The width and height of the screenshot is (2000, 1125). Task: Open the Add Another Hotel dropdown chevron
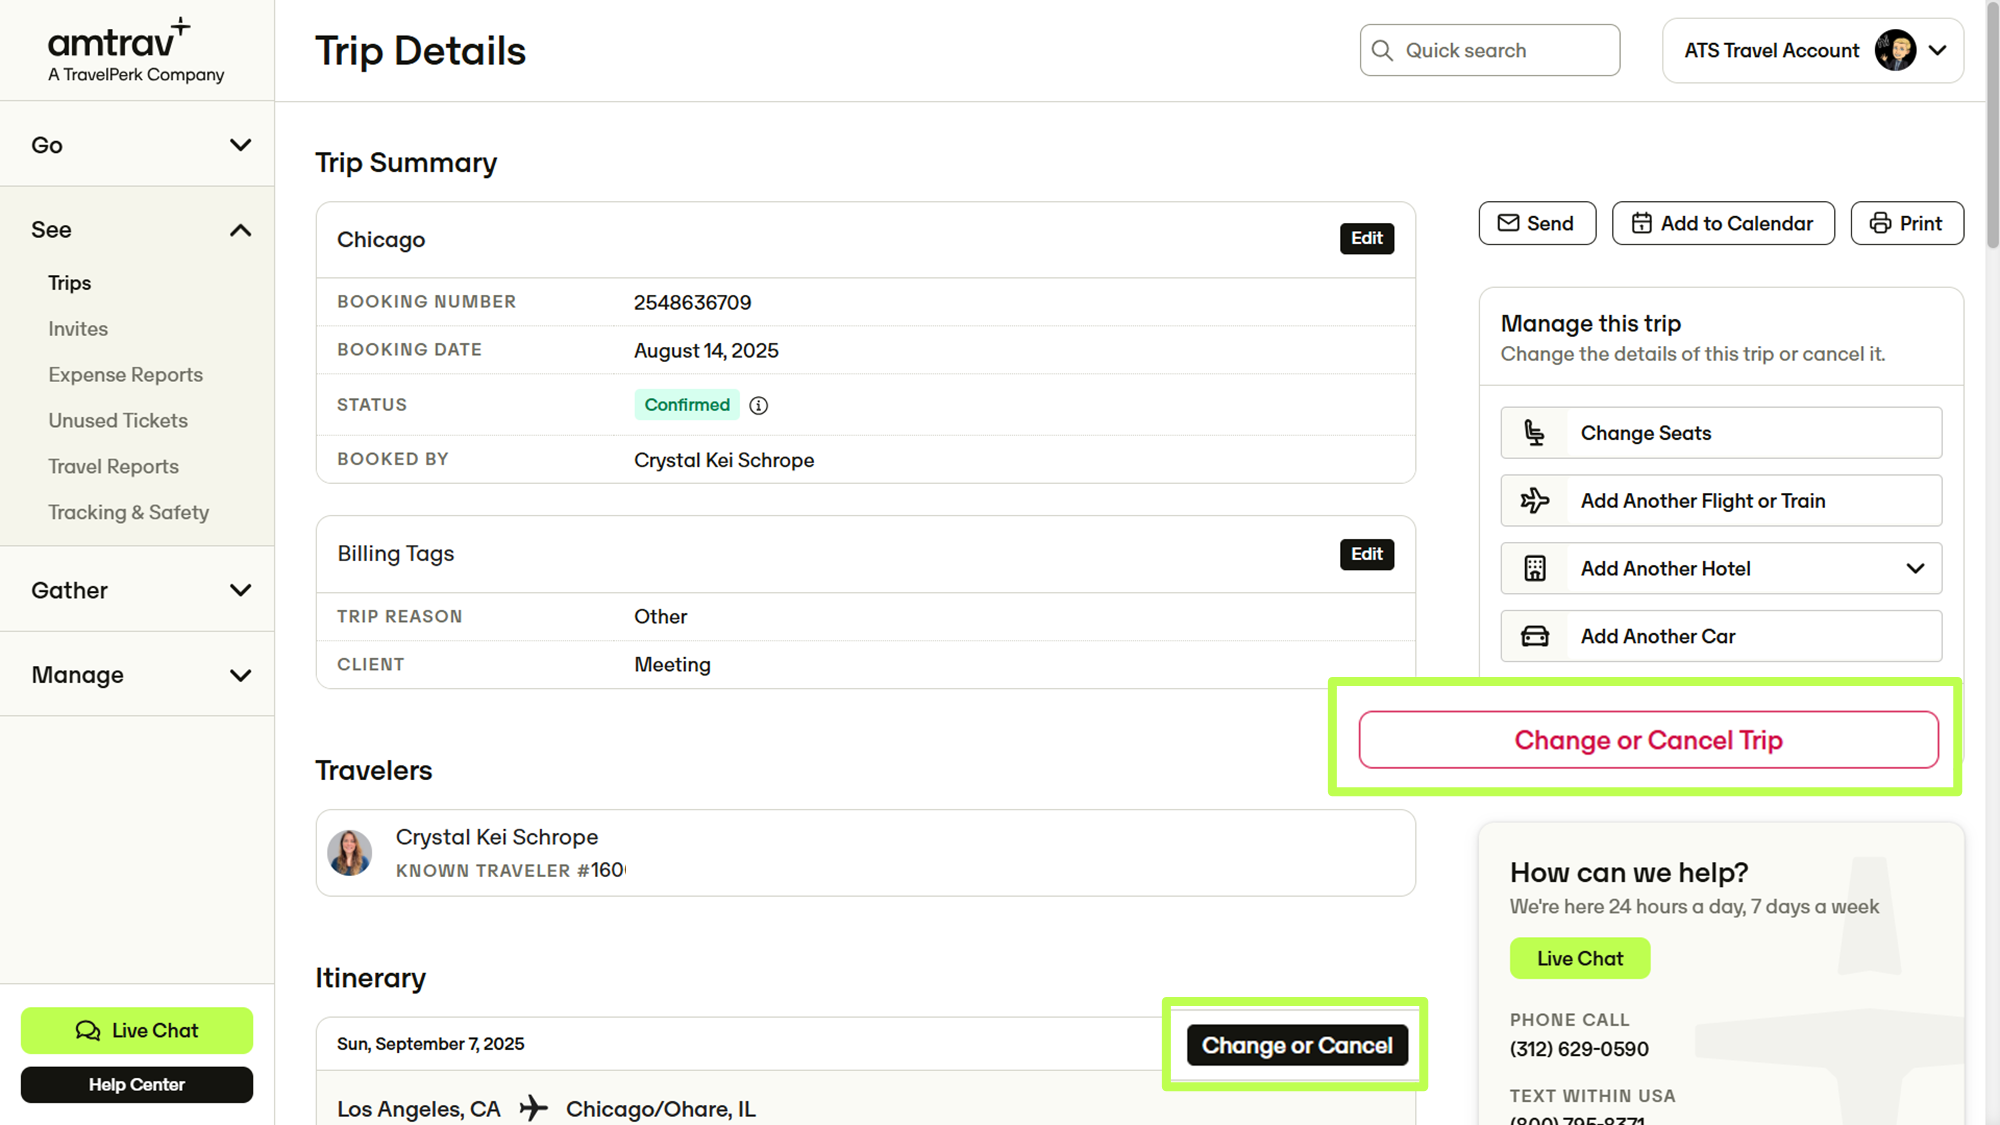click(1915, 568)
